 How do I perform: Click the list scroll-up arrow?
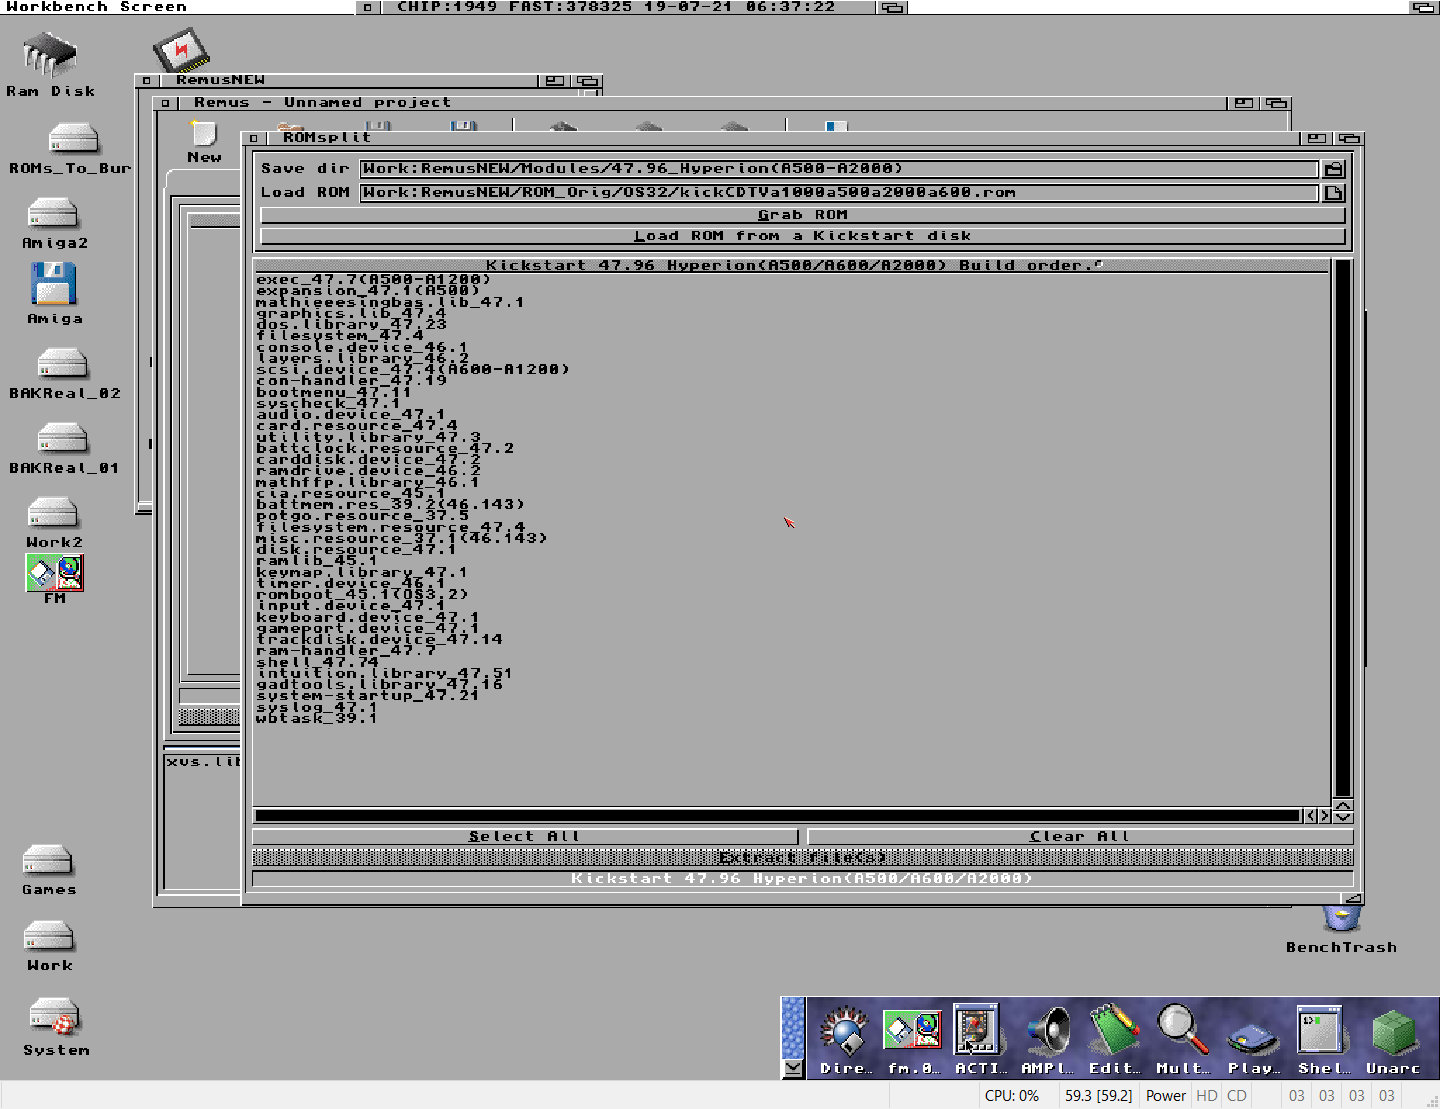1344,805
